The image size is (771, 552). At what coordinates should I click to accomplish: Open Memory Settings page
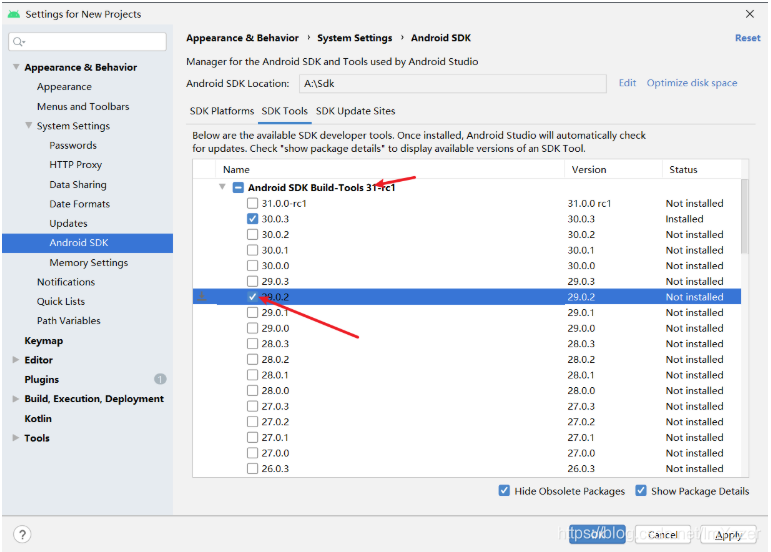coord(89,262)
